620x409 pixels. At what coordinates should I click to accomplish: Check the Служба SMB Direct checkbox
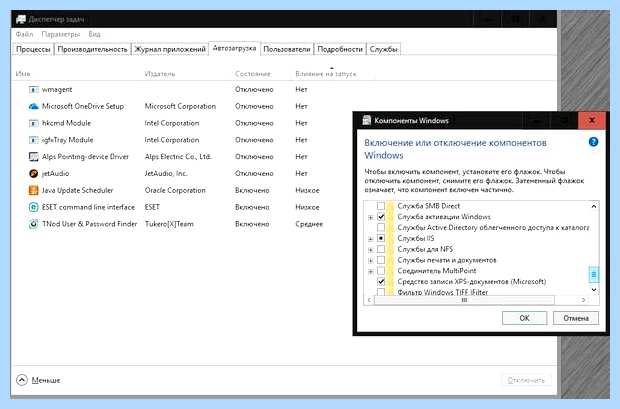381,206
